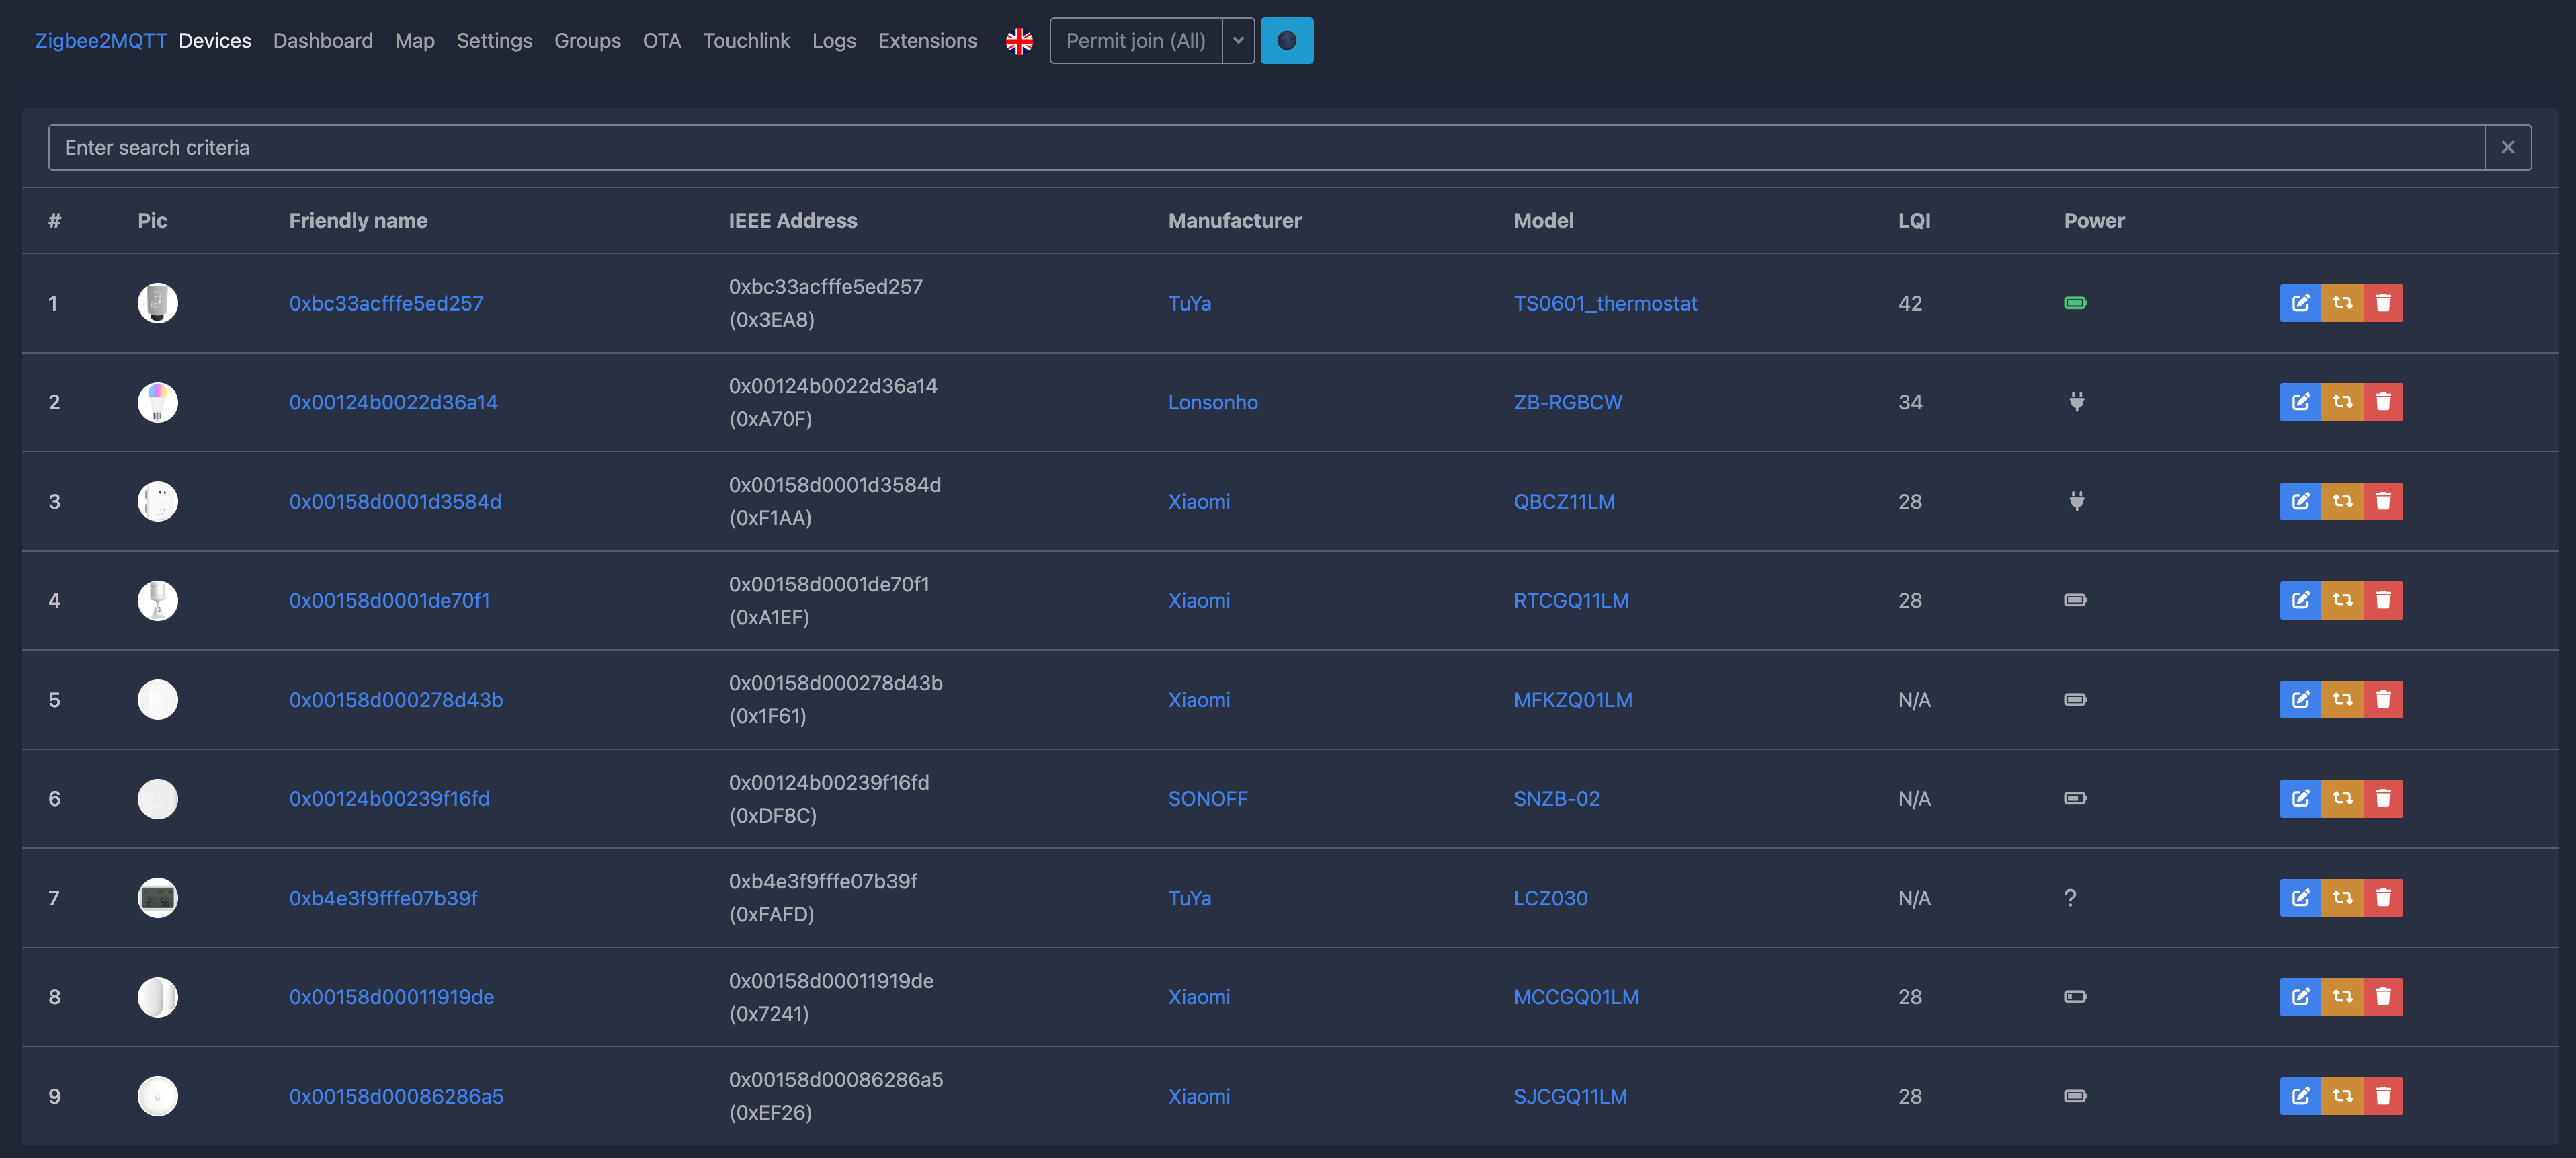Click trash icon for SNZB-02 device
2576x1158 pixels.
tap(2383, 798)
